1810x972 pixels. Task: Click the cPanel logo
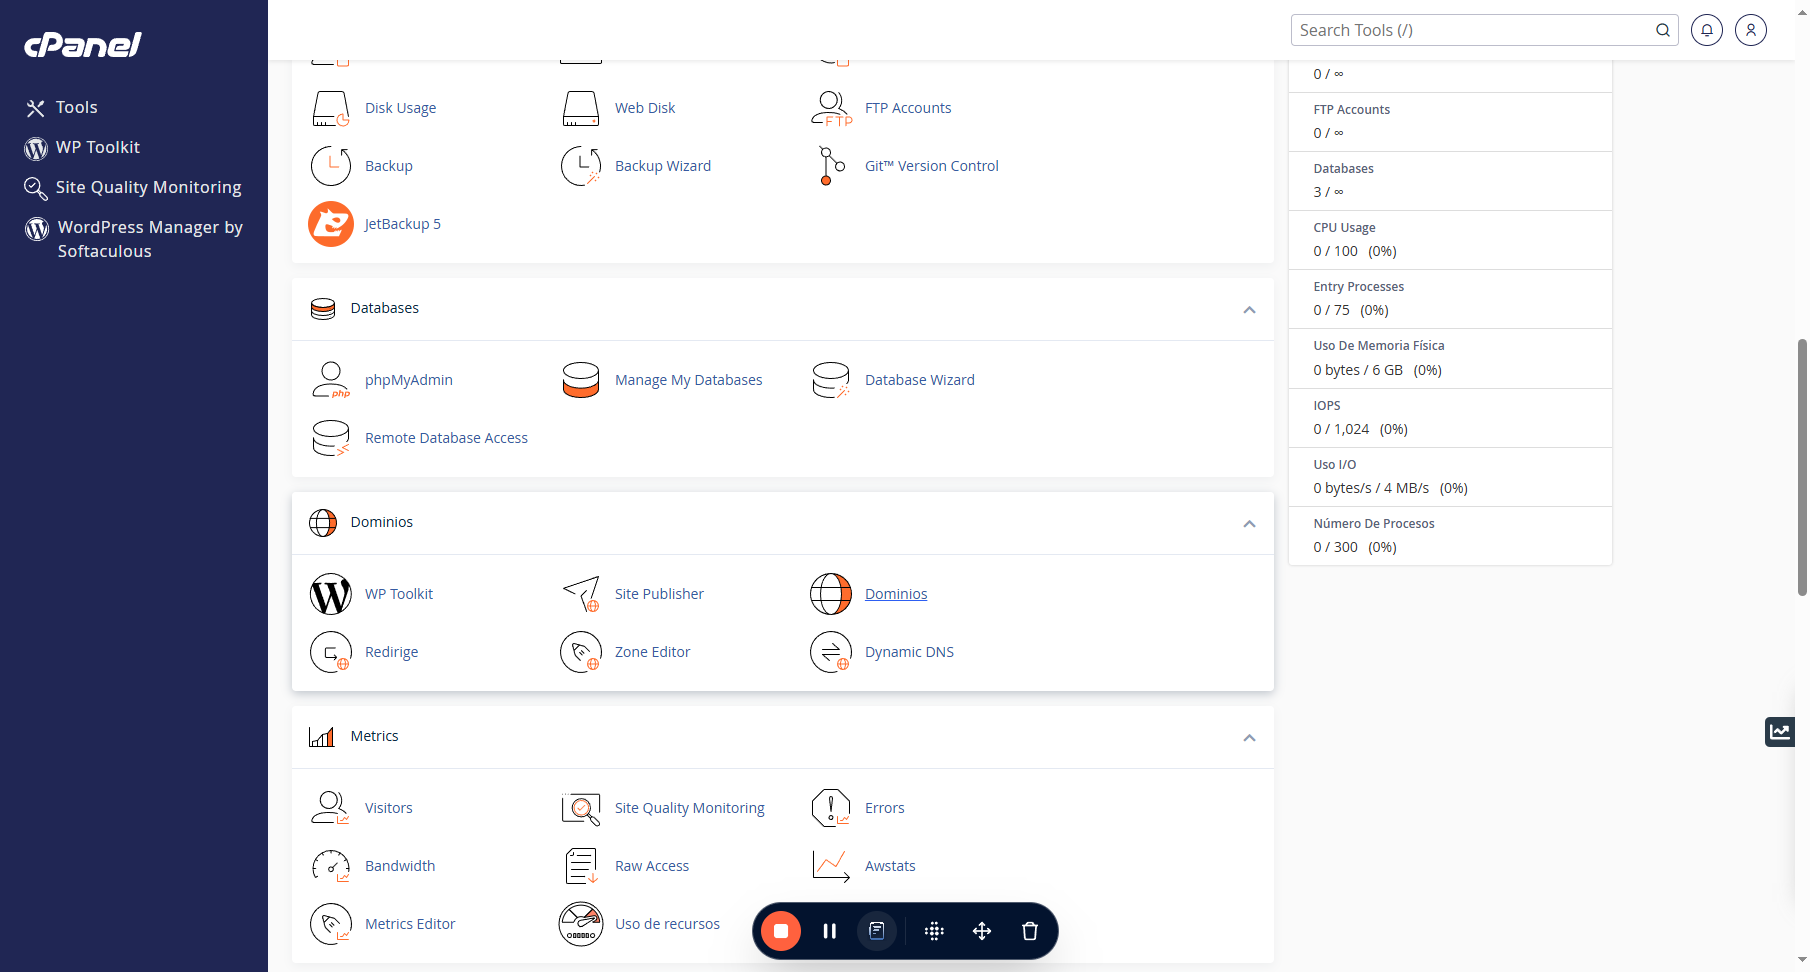(83, 45)
